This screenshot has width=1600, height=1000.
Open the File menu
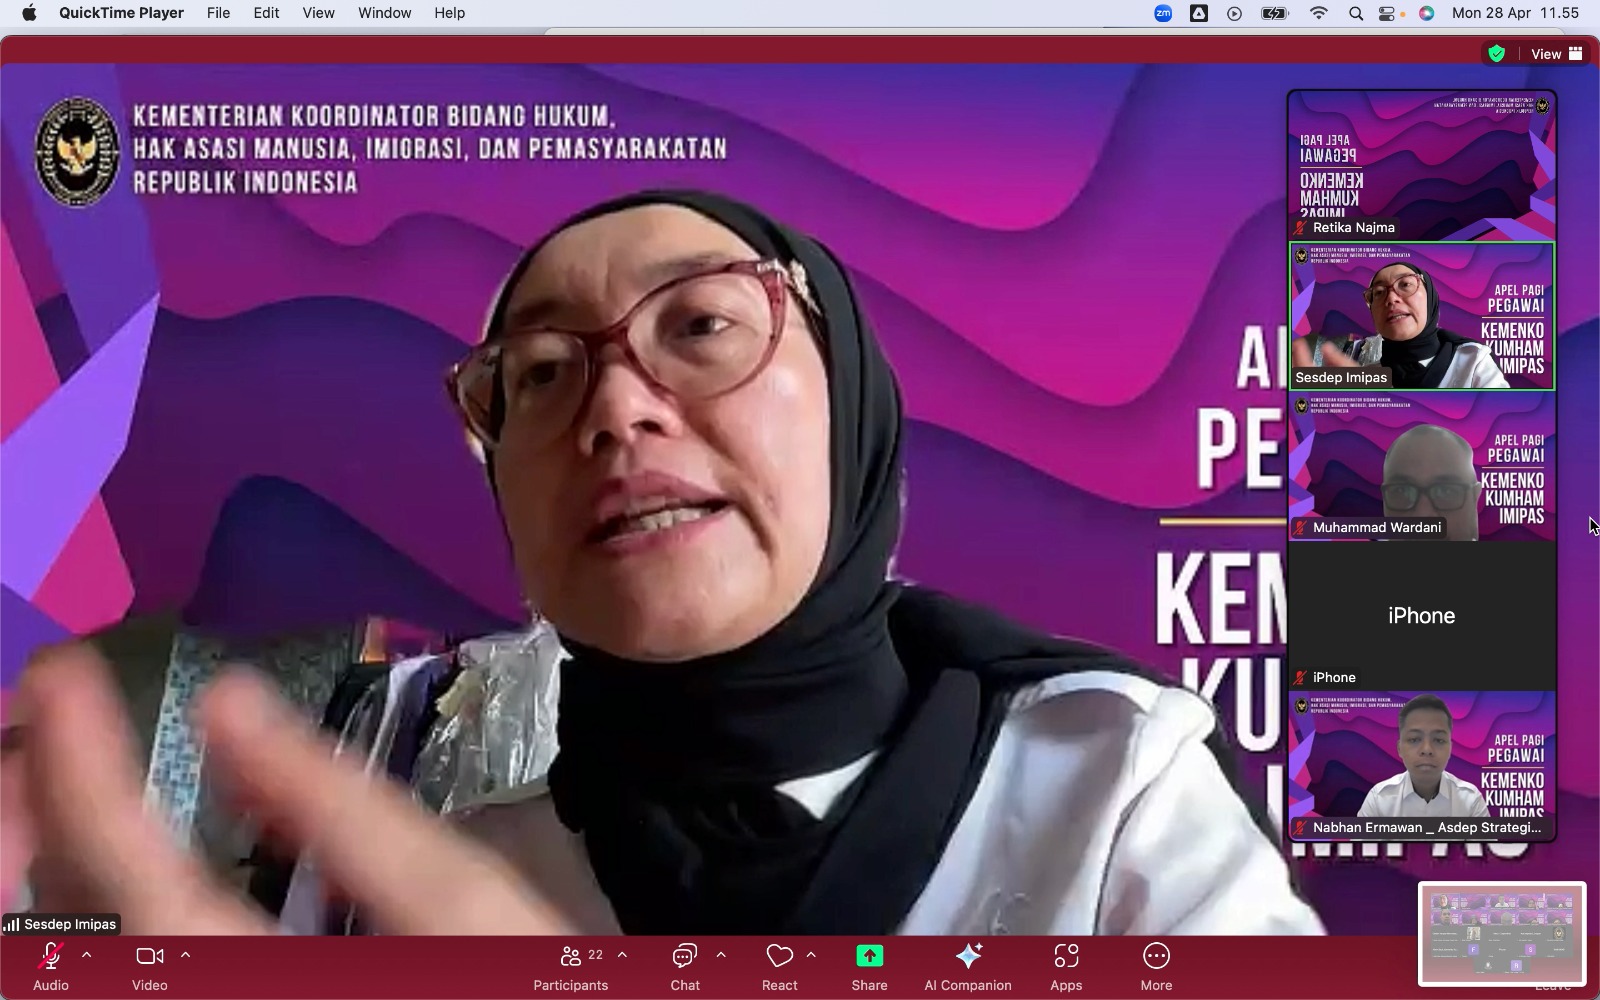pos(218,13)
